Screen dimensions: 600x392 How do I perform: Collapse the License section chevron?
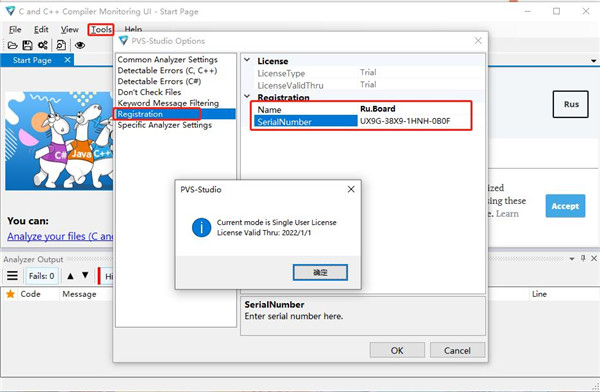[x=247, y=60]
